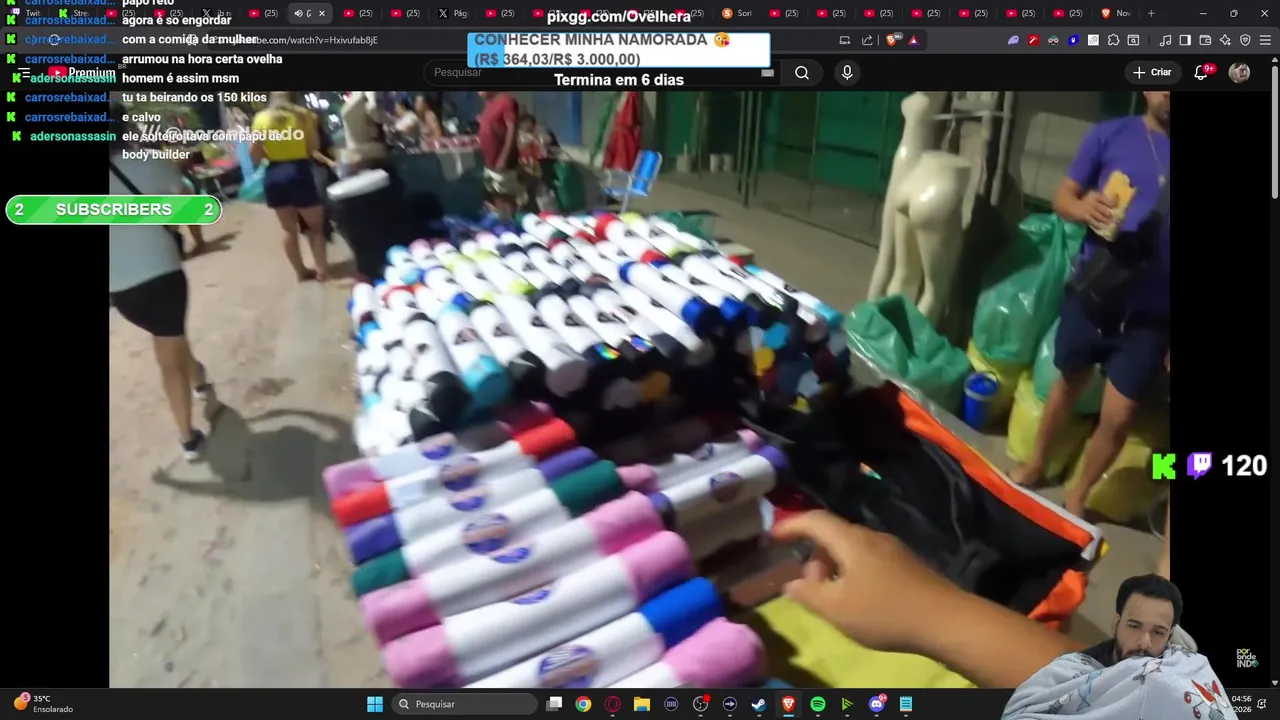This screenshot has height=720, width=1280.
Task: Open the Brave VPN shield icon
Action: [1245, 40]
